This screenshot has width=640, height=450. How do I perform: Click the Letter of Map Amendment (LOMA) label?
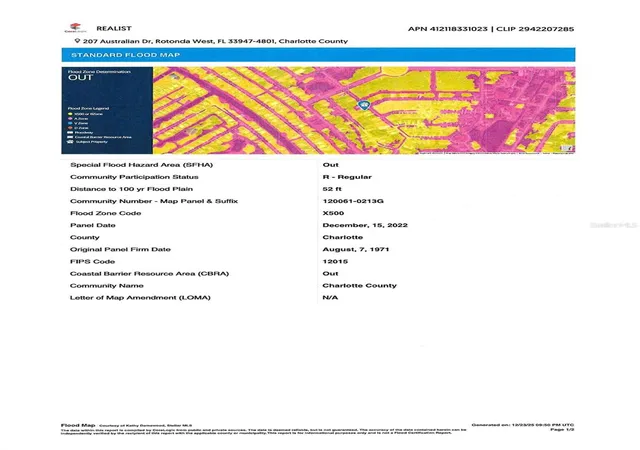[140, 298]
